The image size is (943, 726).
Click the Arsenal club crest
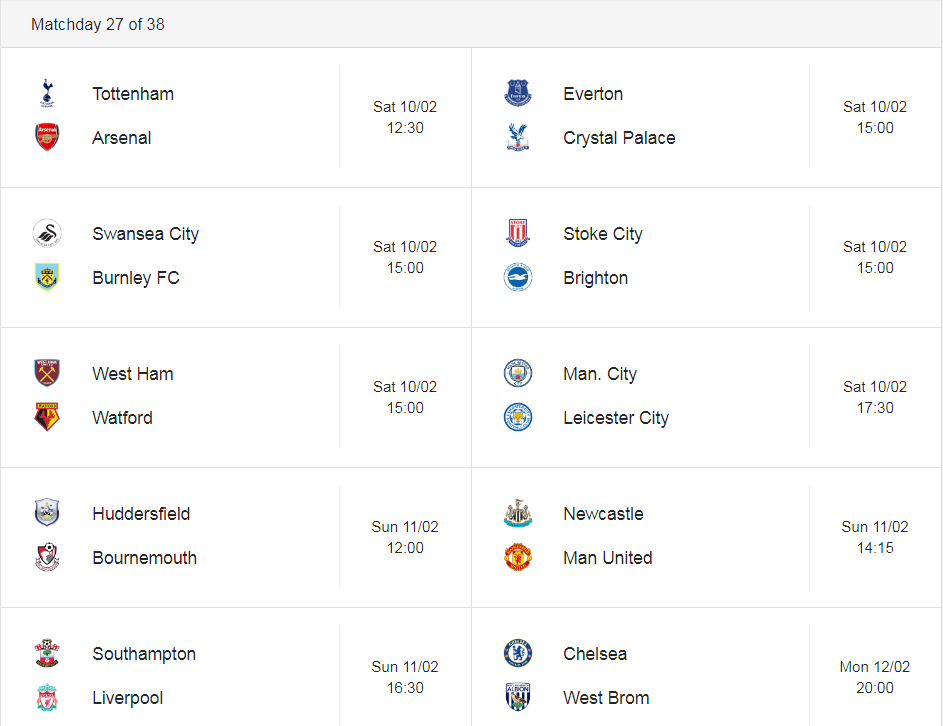tap(47, 137)
